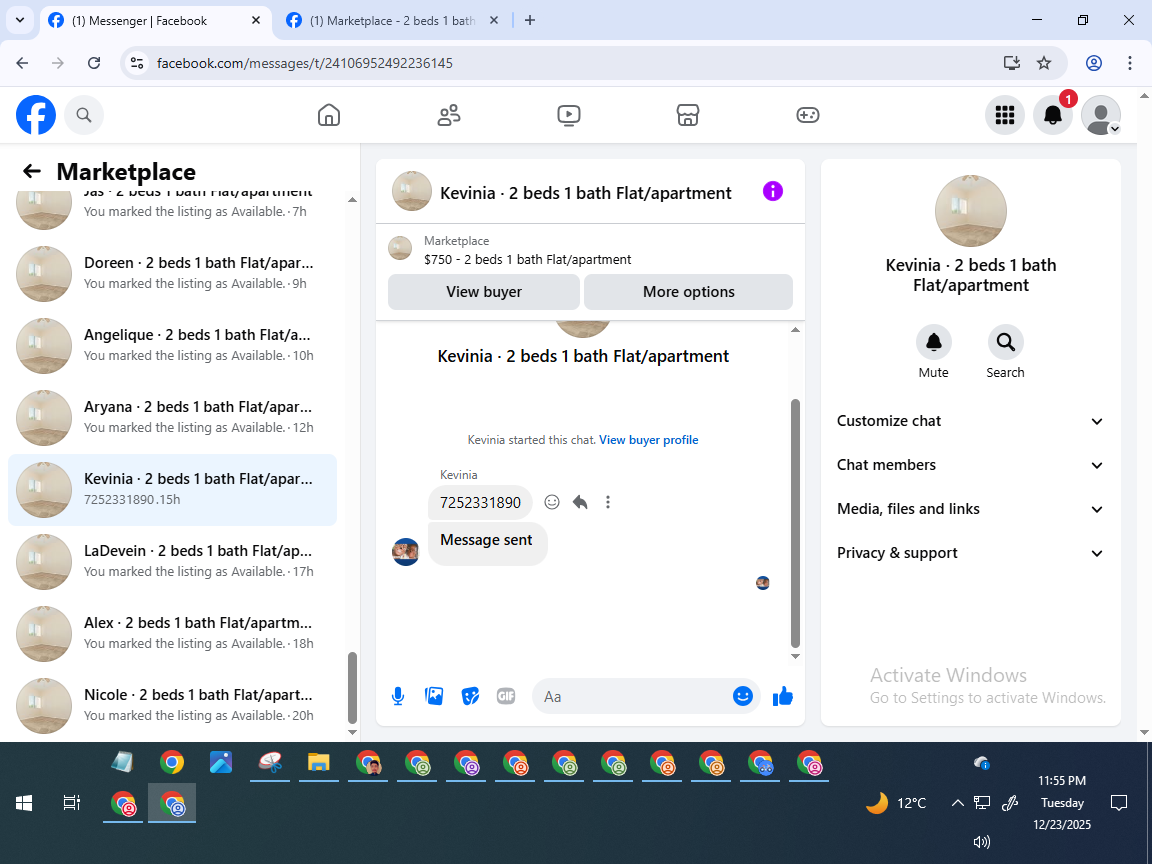
Task: Focus the Aa message input field
Action: (x=636, y=696)
